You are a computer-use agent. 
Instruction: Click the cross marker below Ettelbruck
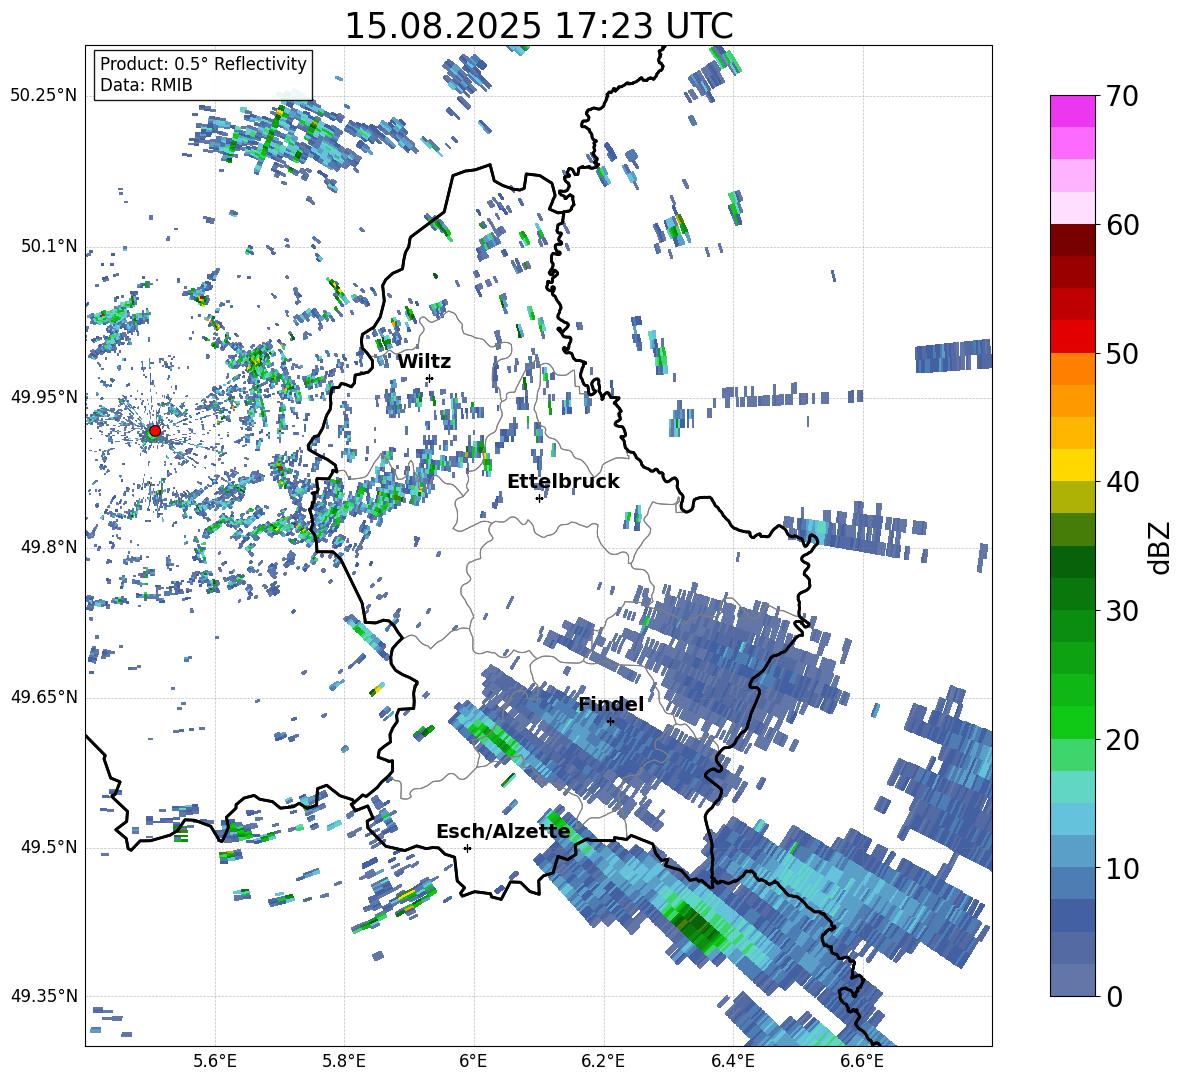pos(539,498)
